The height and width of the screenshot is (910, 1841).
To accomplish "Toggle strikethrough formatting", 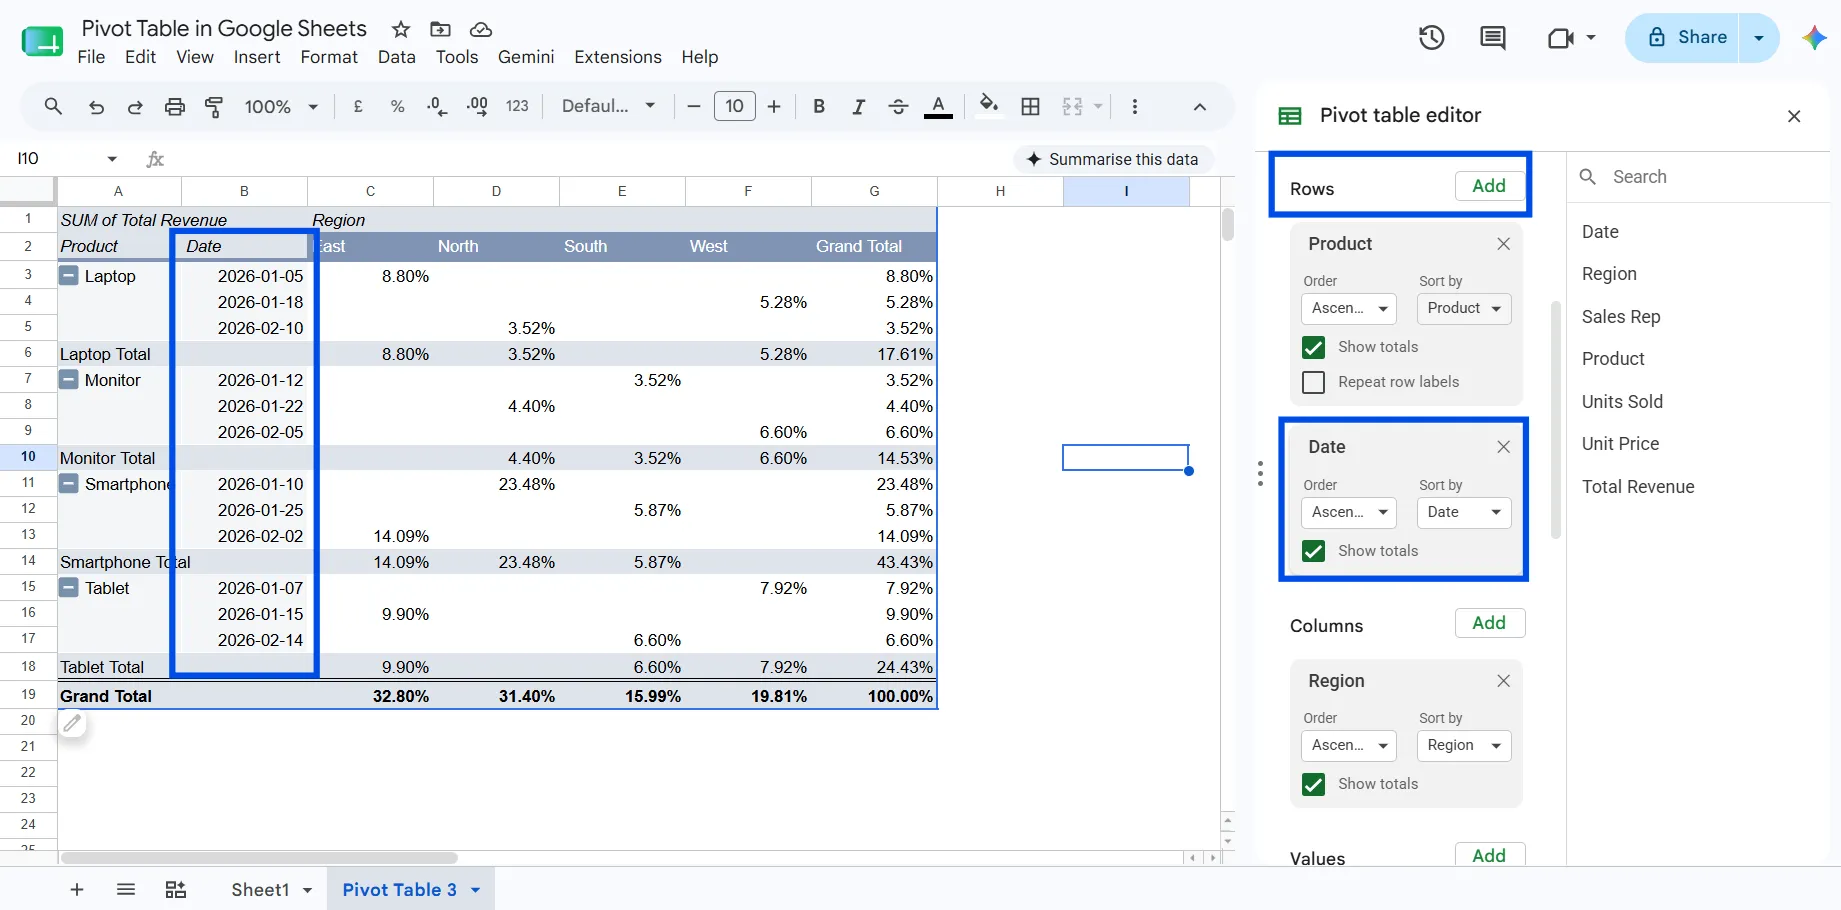I will click(x=898, y=106).
